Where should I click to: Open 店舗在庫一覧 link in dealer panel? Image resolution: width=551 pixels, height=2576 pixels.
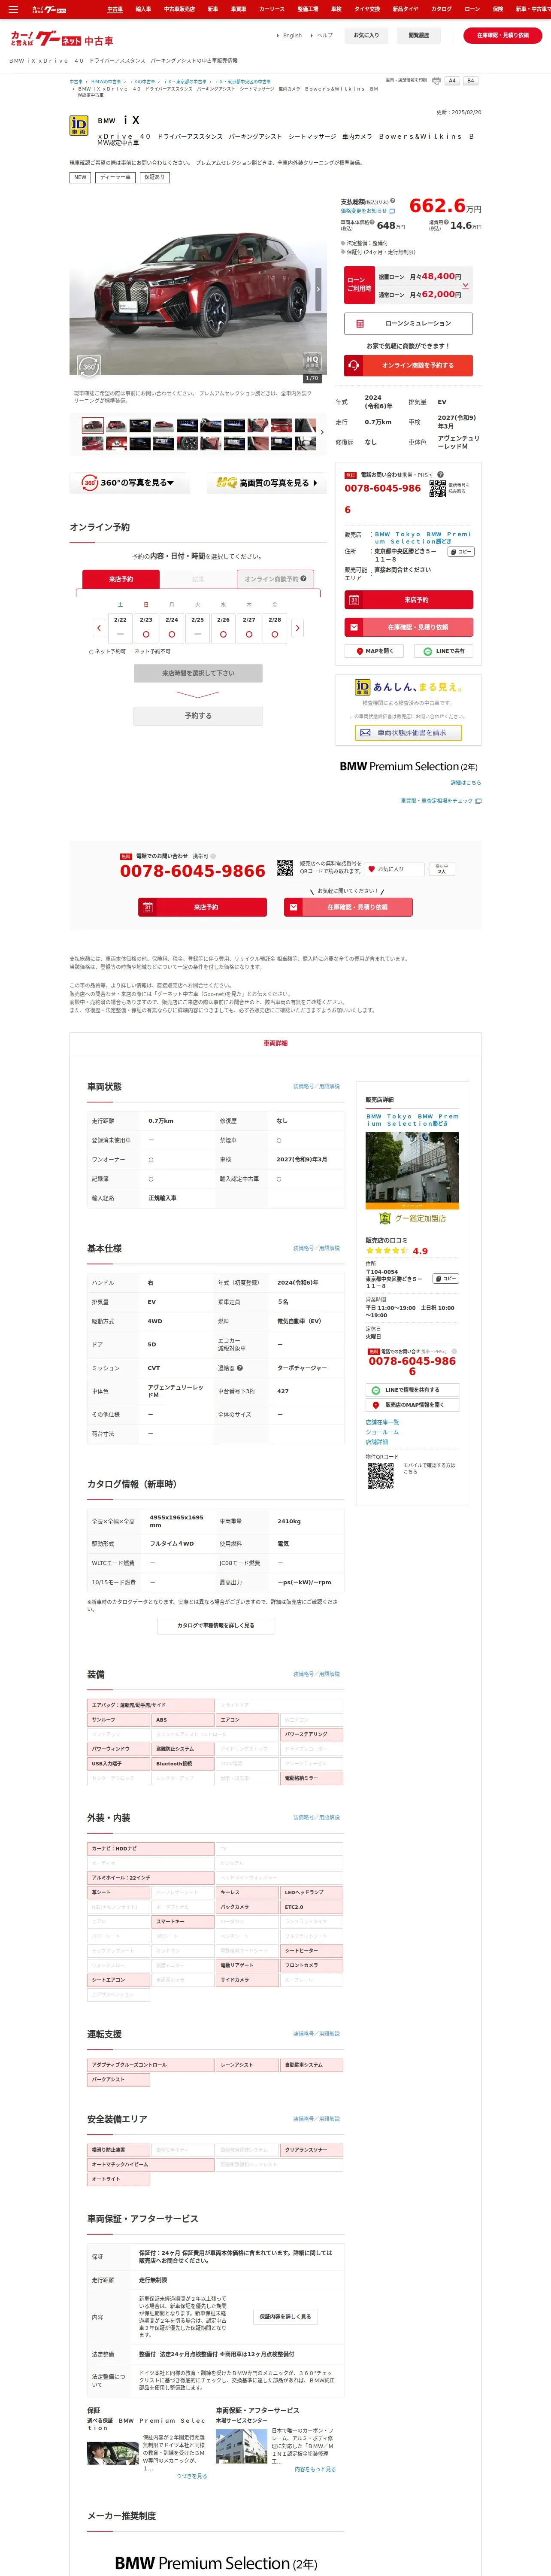pyautogui.click(x=382, y=1421)
